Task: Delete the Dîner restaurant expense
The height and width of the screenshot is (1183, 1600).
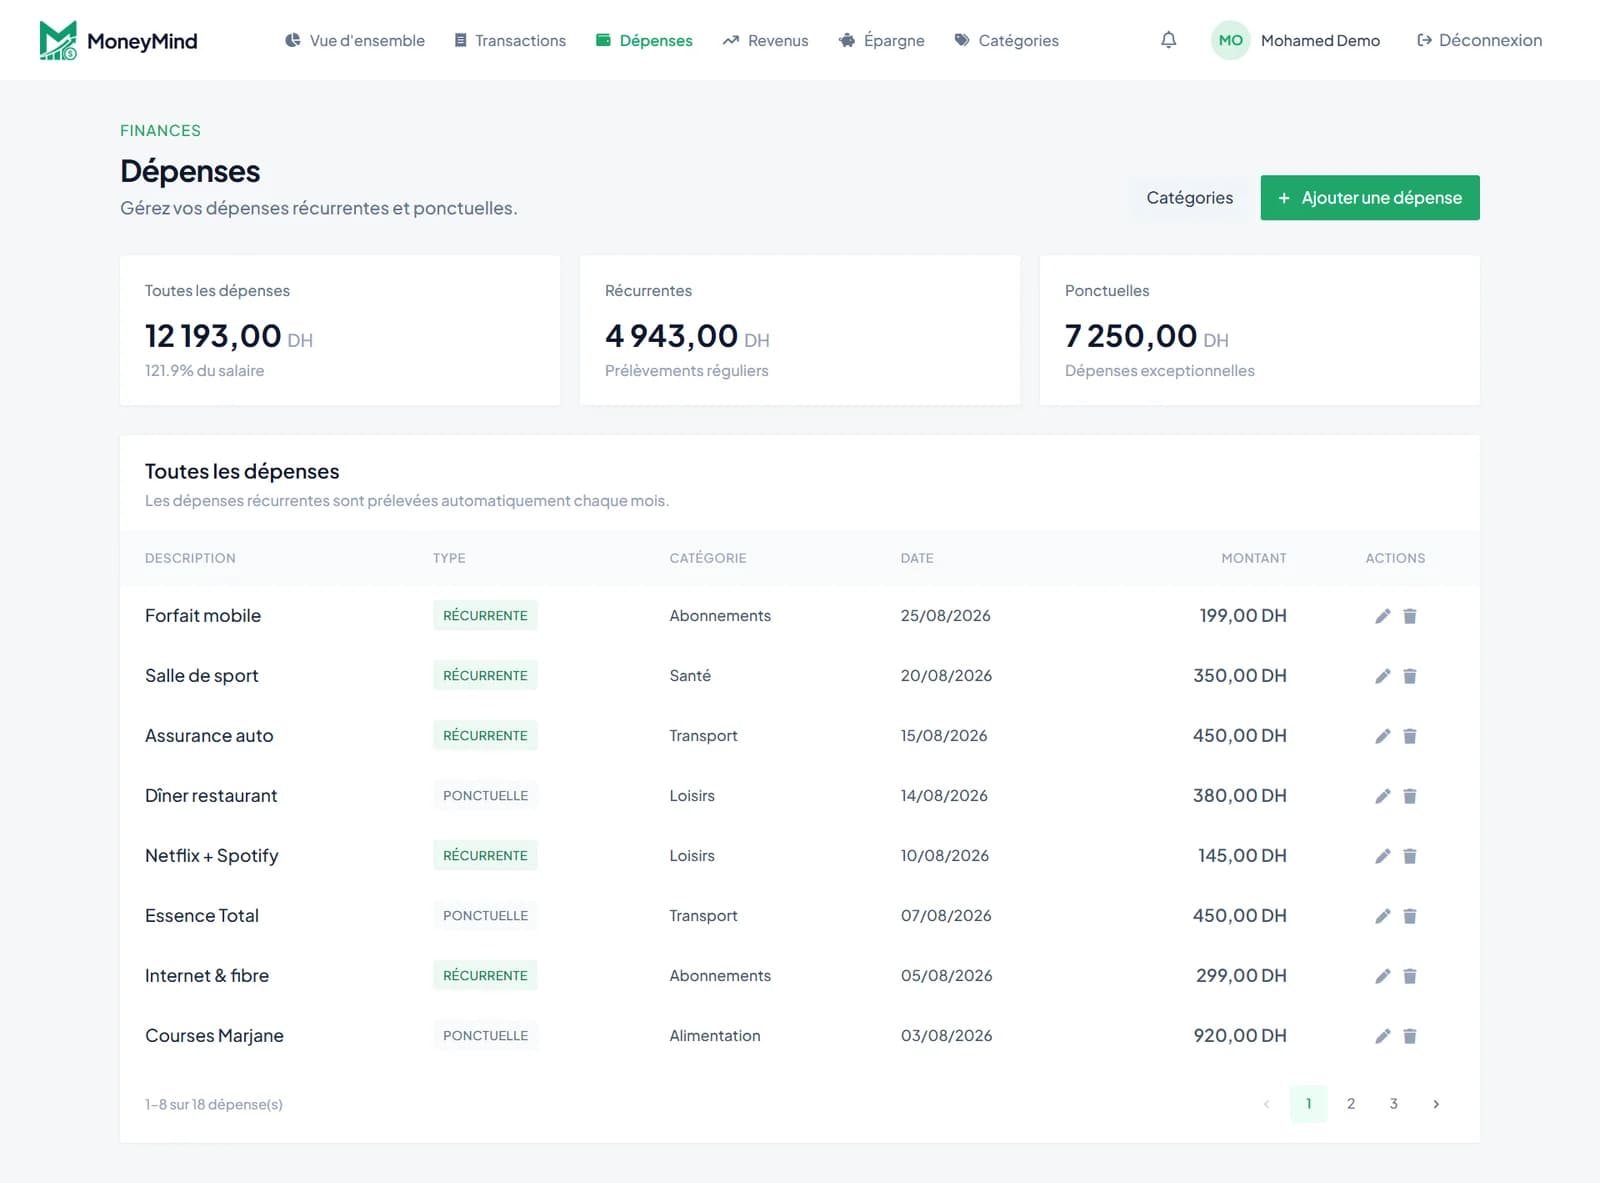Action: tap(1410, 796)
